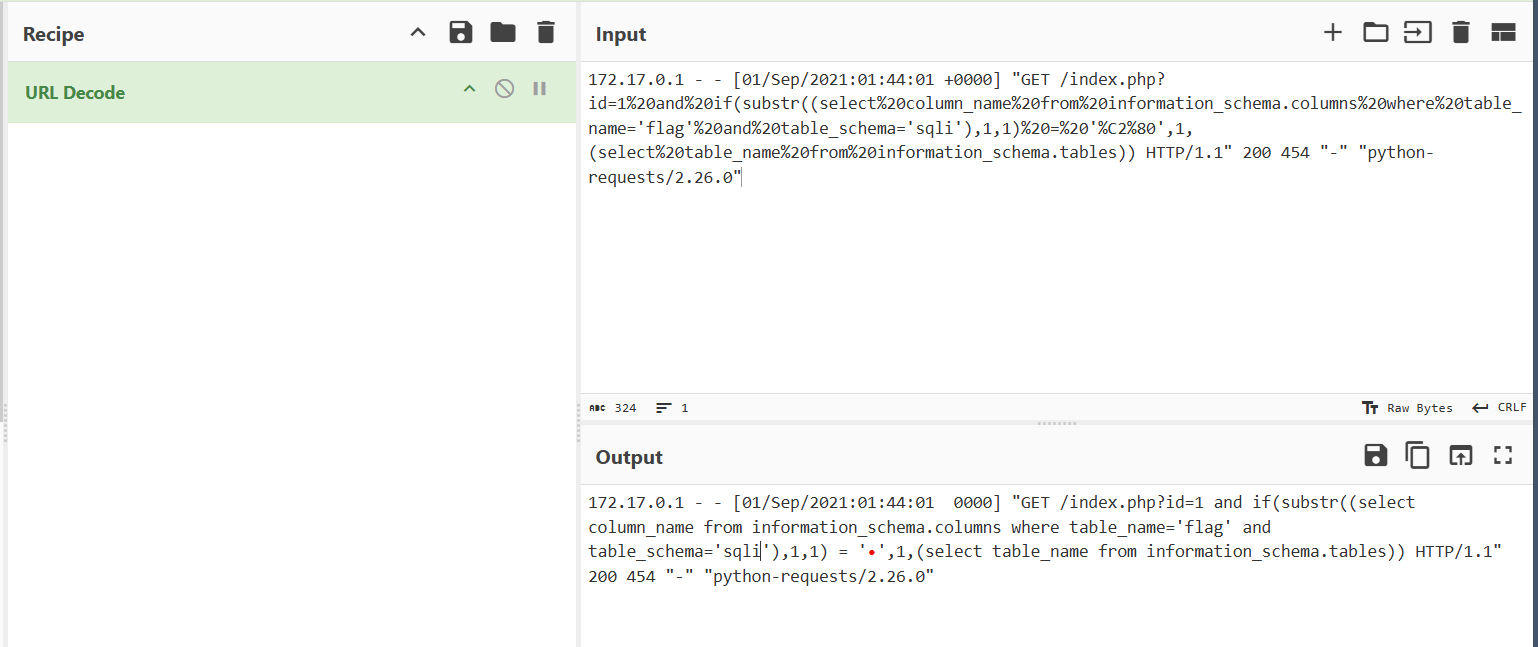Viewport: 1538px width, 647px height.
Task: Maximise the output pane
Action: [x=1502, y=456]
